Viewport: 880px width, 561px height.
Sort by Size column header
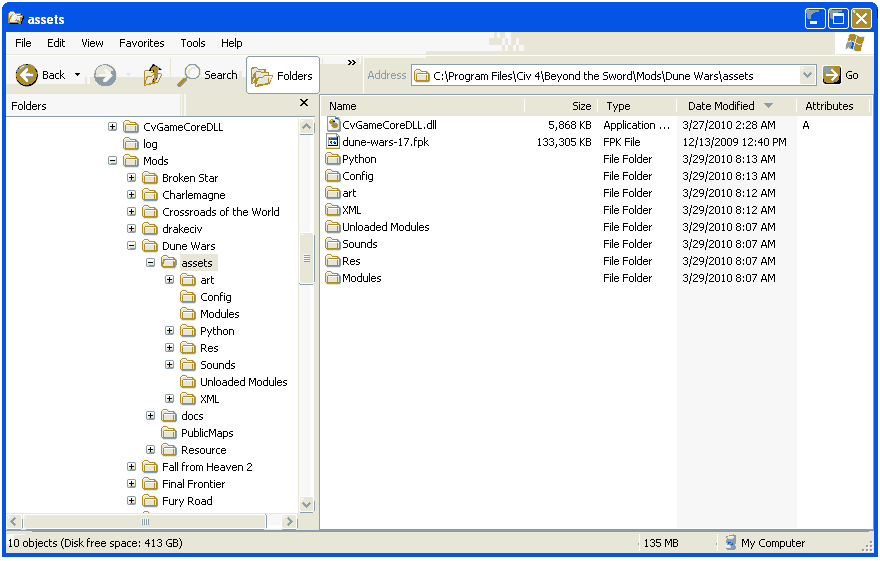tap(561, 106)
